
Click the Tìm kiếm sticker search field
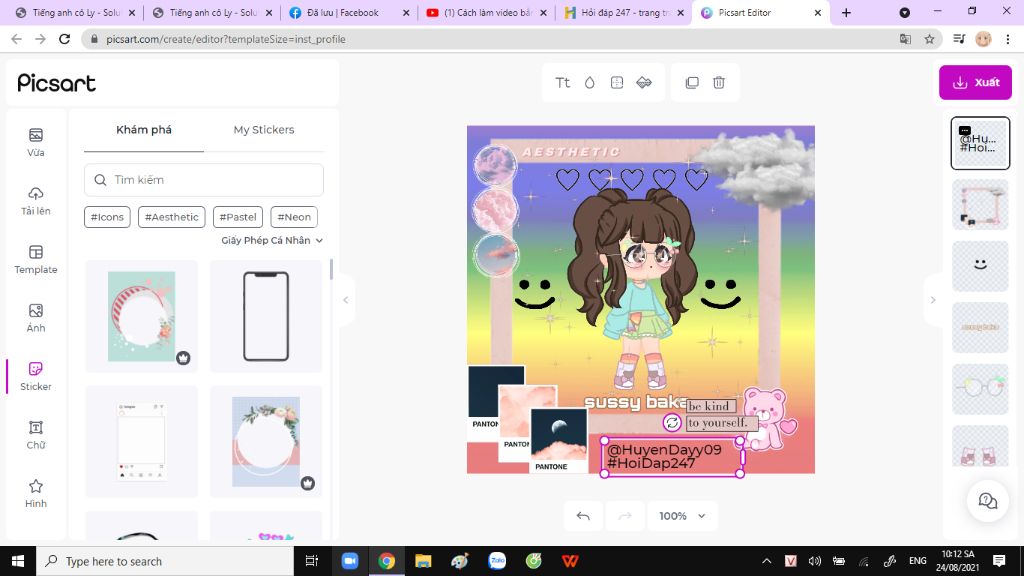coord(204,180)
